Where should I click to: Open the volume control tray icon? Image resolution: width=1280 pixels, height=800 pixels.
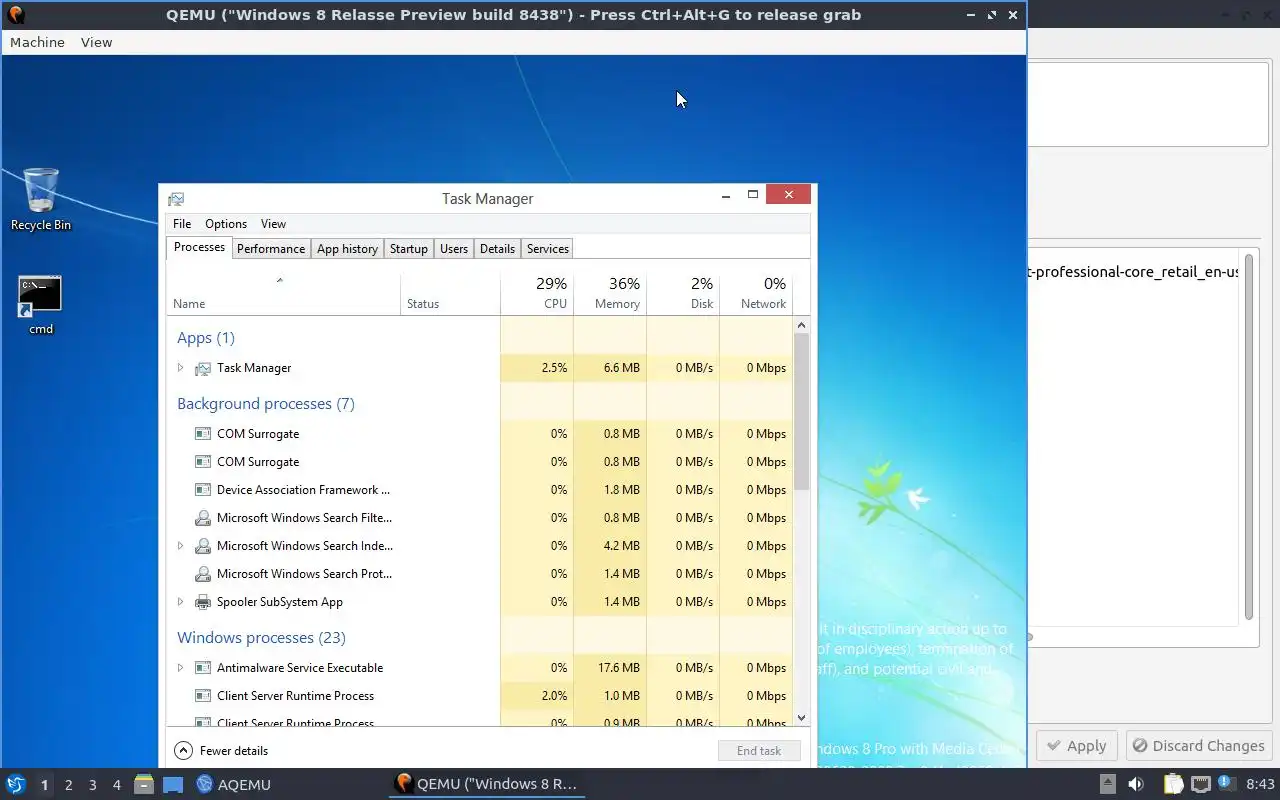[x=1136, y=784]
